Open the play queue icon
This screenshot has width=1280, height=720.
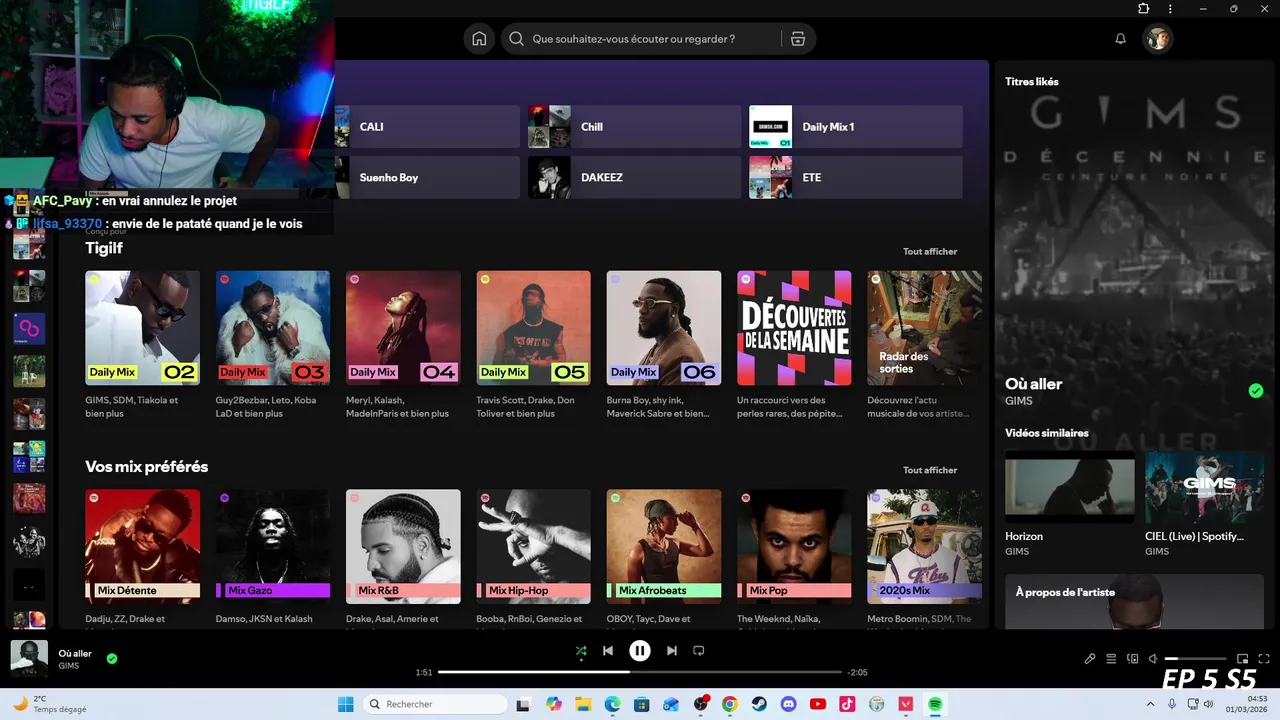(1111, 659)
